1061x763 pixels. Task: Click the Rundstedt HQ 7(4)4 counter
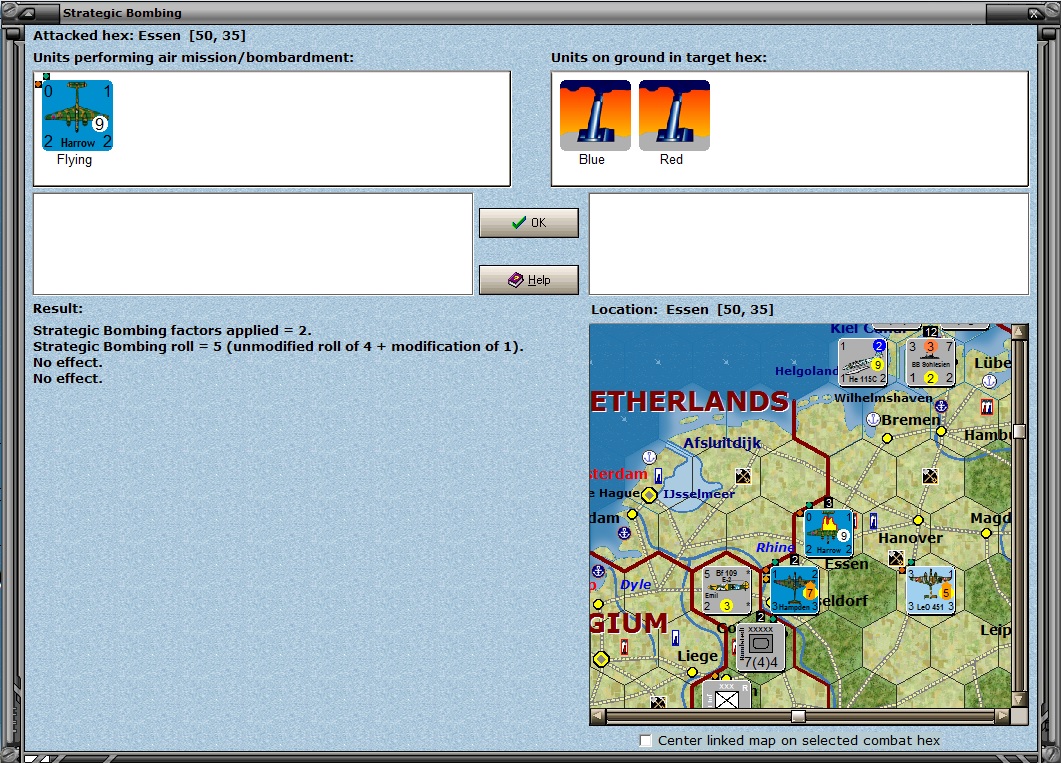pos(761,647)
